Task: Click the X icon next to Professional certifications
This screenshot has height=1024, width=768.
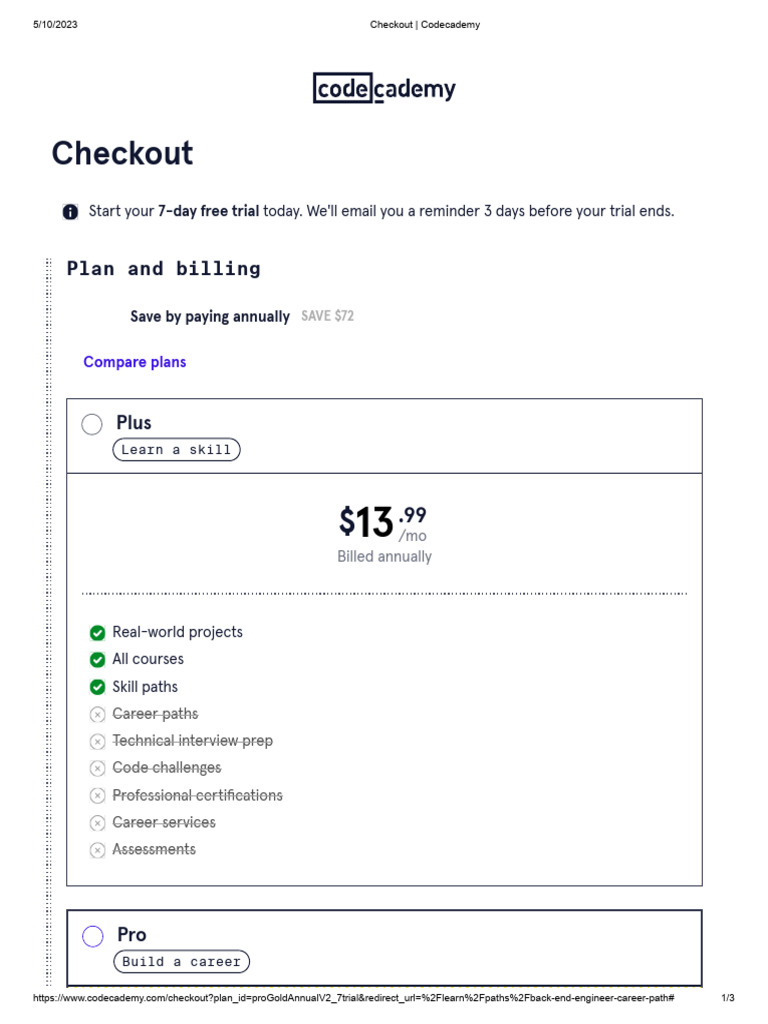Action: coord(97,796)
